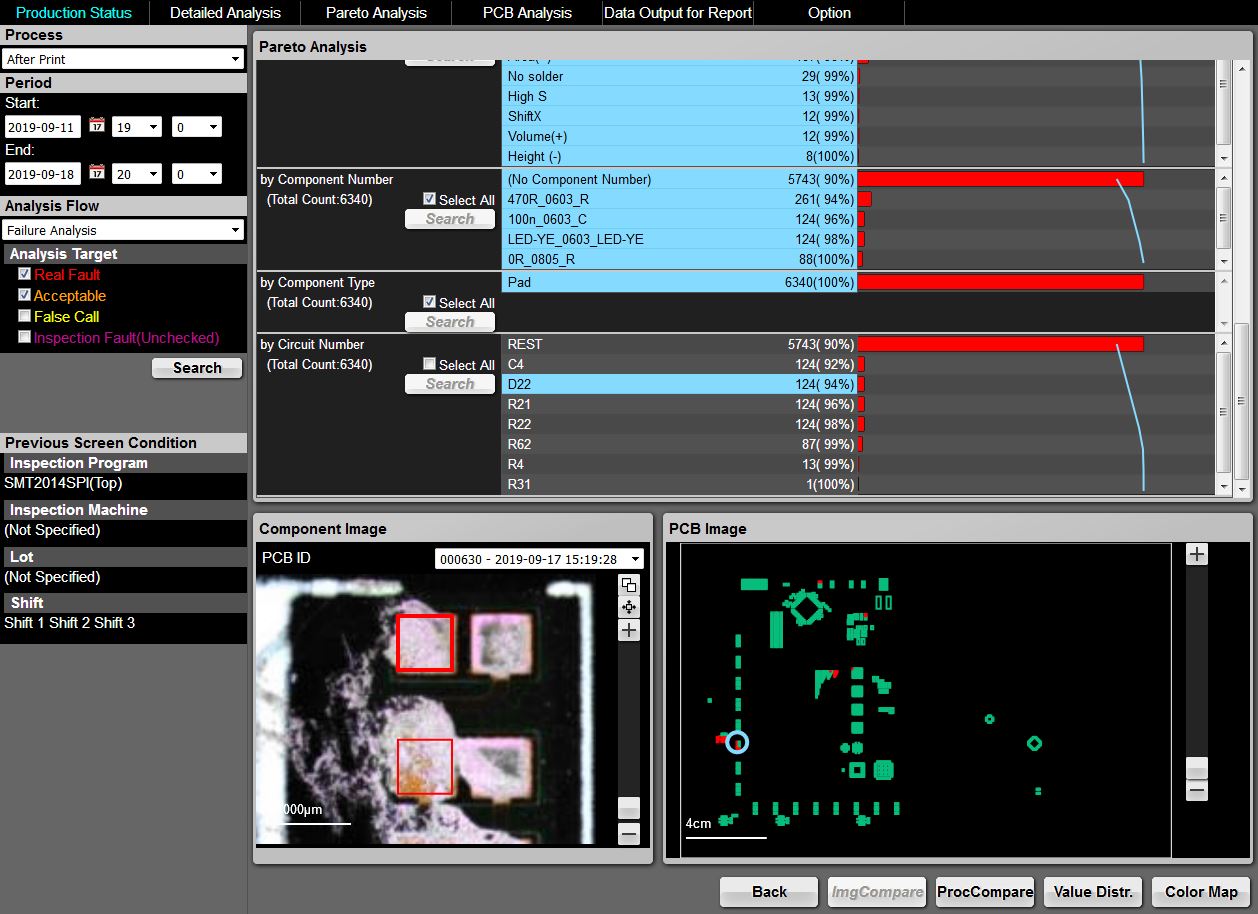This screenshot has height=914, width=1258.
Task: Click the overlay windows icon in Component Image
Action: point(628,585)
